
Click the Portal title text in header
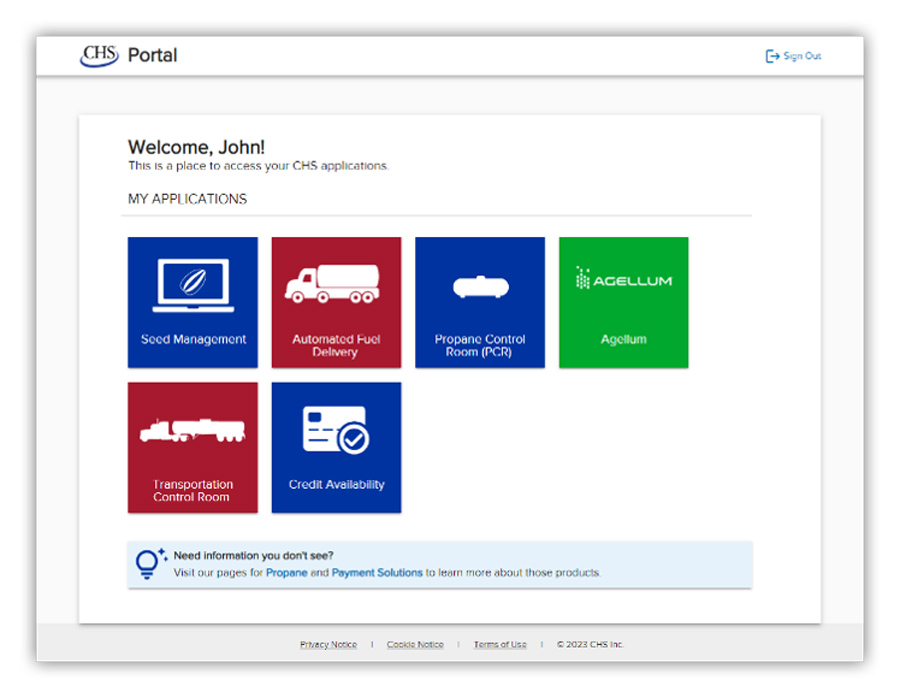coord(152,55)
